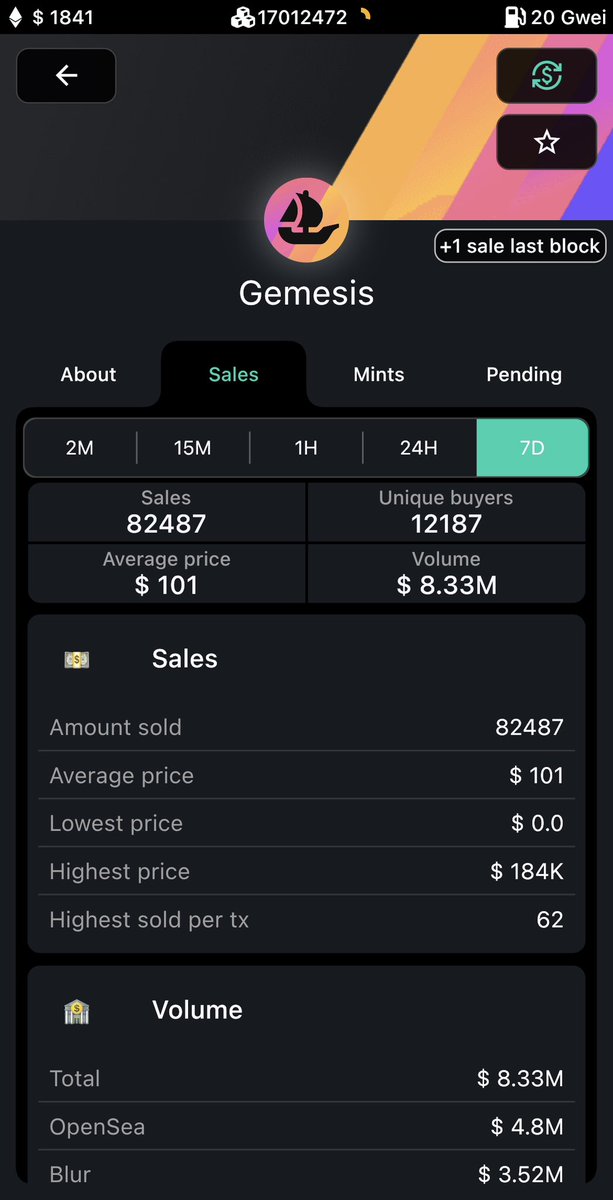Viewport: 613px width, 1200px height.
Task: Tap the bank building Volume icon
Action: coord(77,1011)
